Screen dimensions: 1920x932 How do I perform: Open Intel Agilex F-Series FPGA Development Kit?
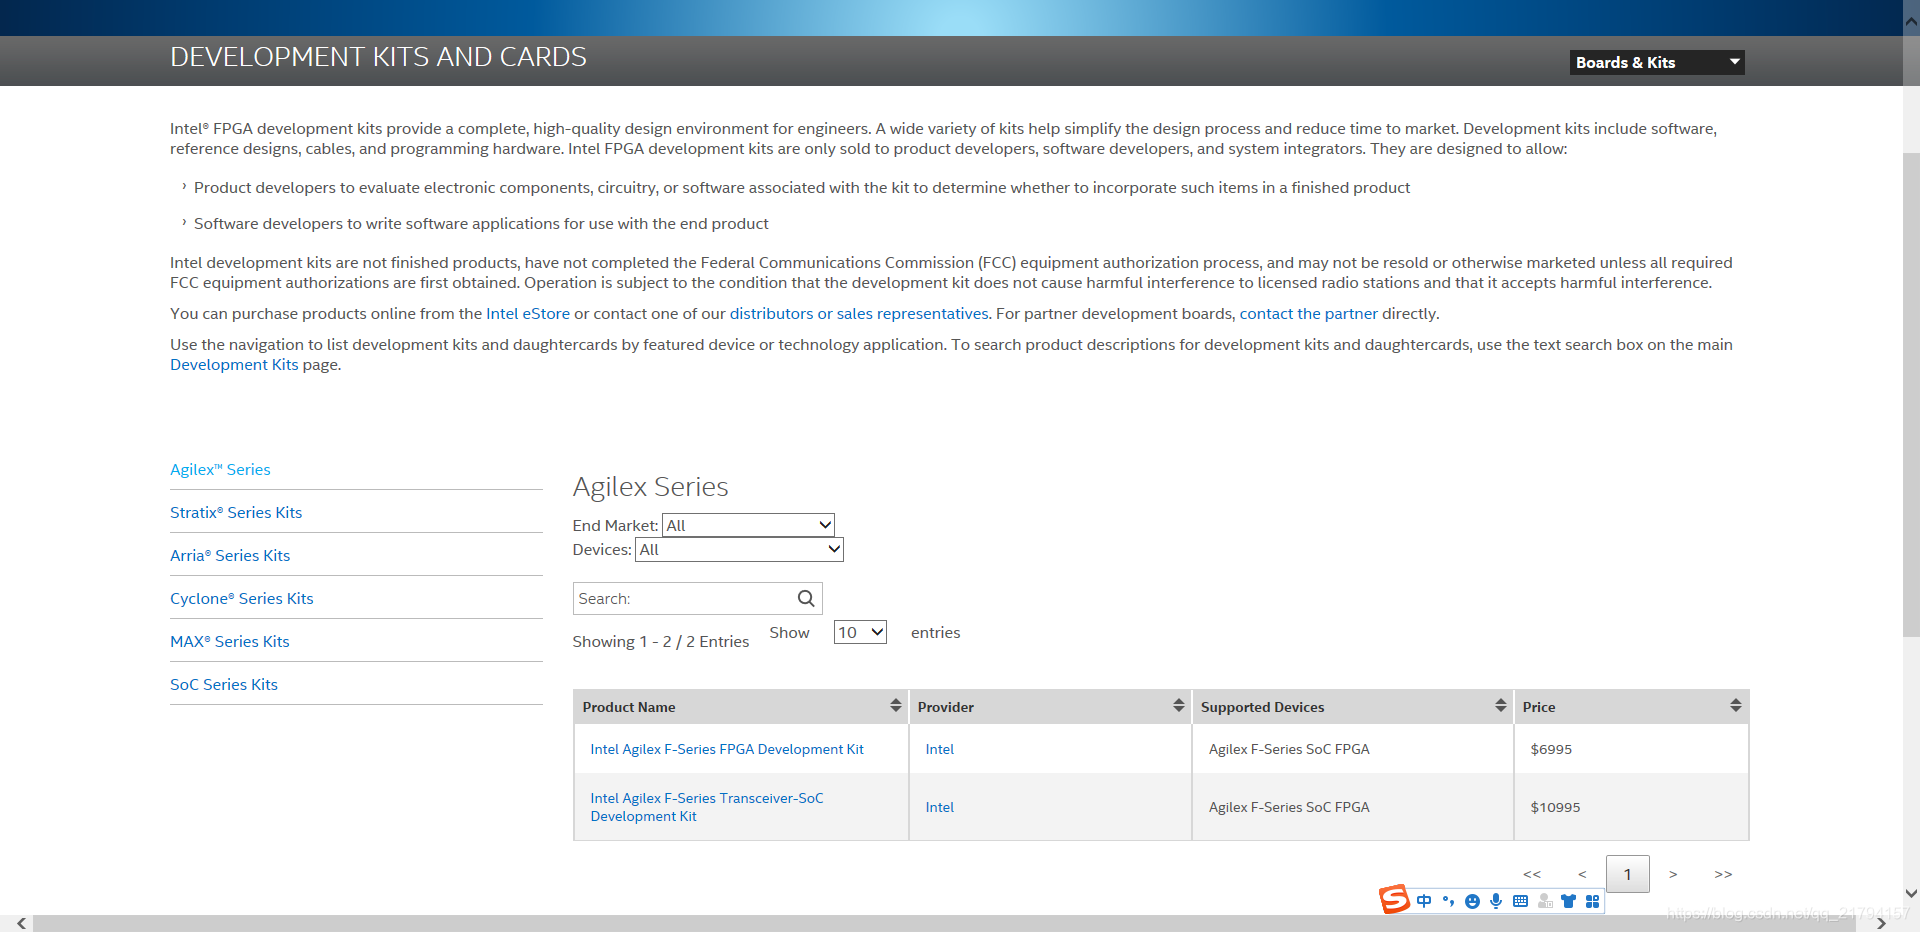pyautogui.click(x=727, y=749)
